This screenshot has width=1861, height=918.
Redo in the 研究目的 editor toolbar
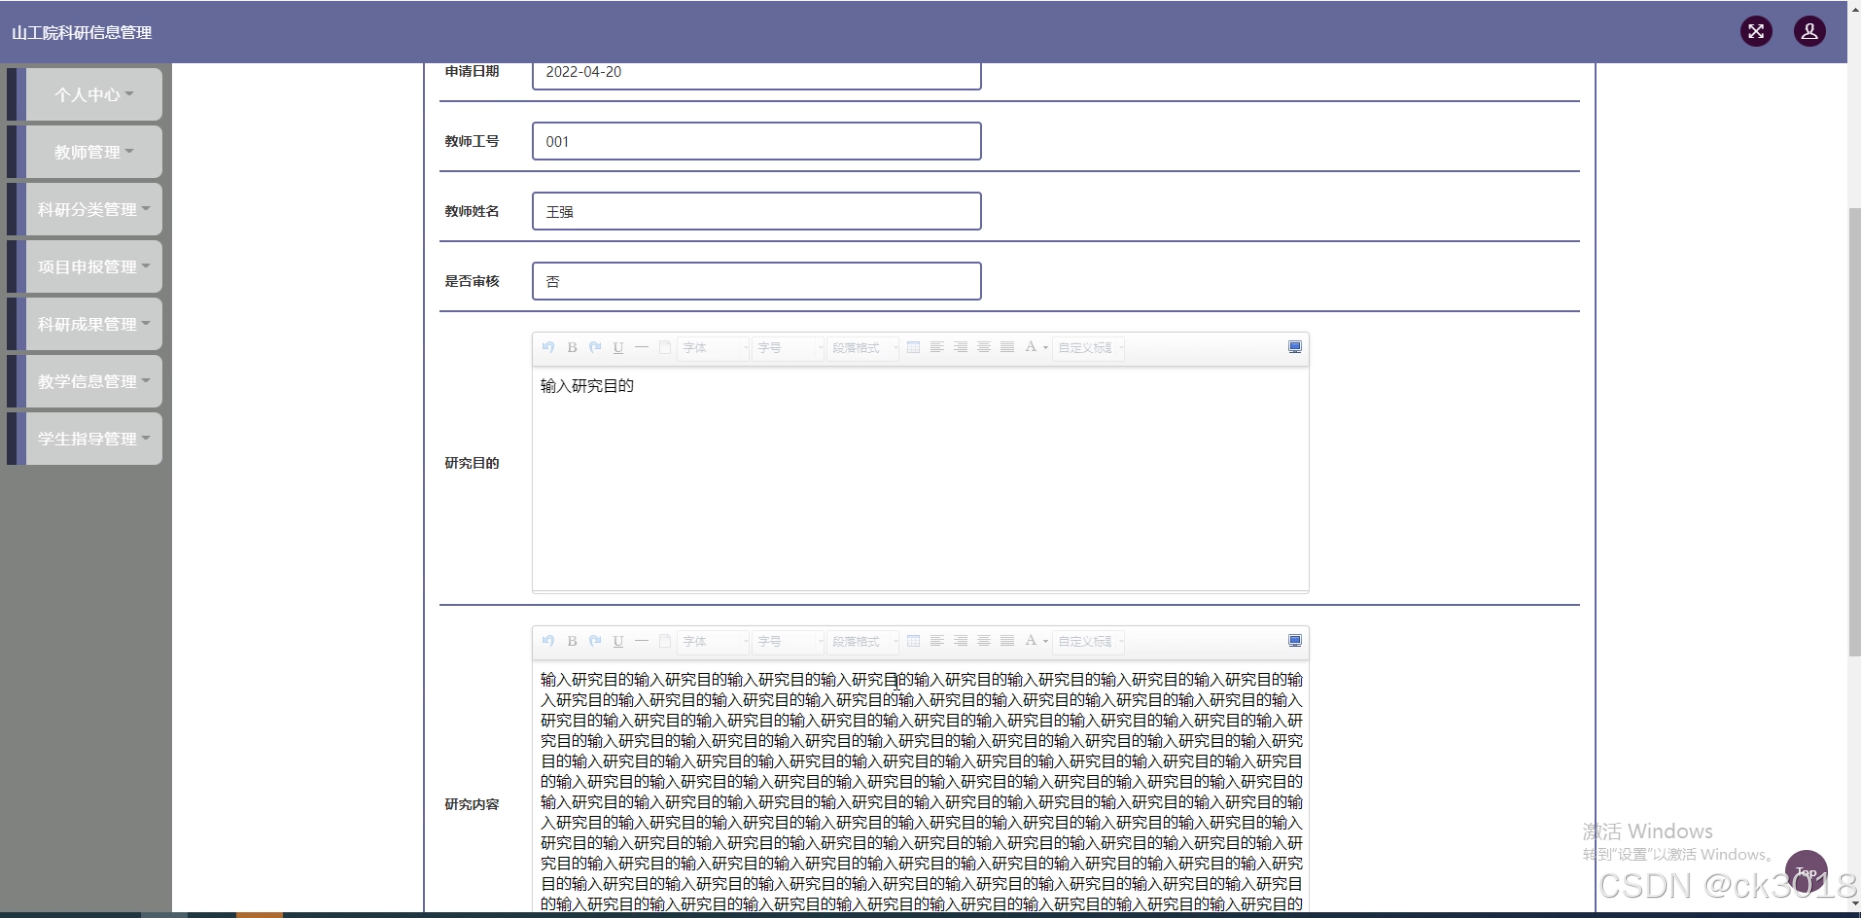(595, 347)
